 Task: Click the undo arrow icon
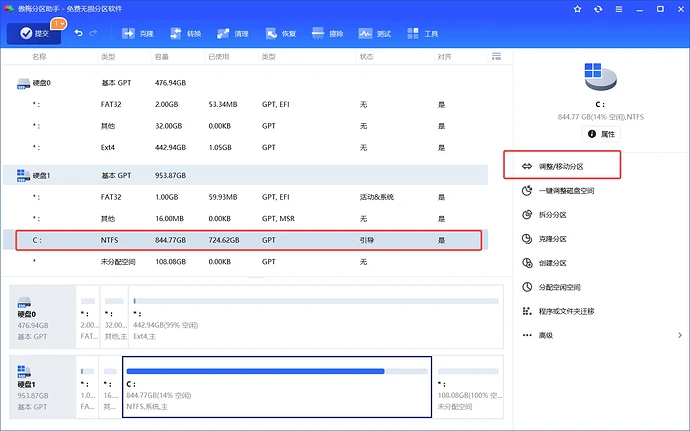point(79,34)
